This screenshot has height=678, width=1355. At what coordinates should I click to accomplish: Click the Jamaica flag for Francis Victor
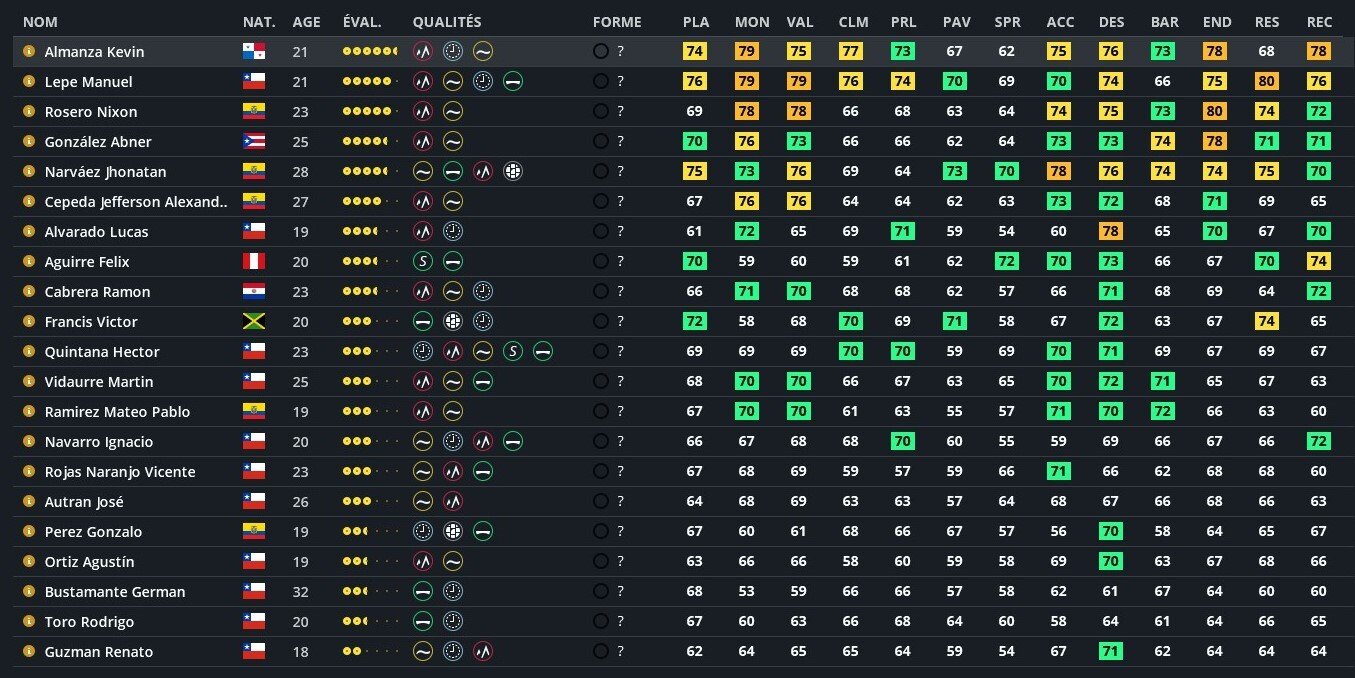[x=253, y=322]
